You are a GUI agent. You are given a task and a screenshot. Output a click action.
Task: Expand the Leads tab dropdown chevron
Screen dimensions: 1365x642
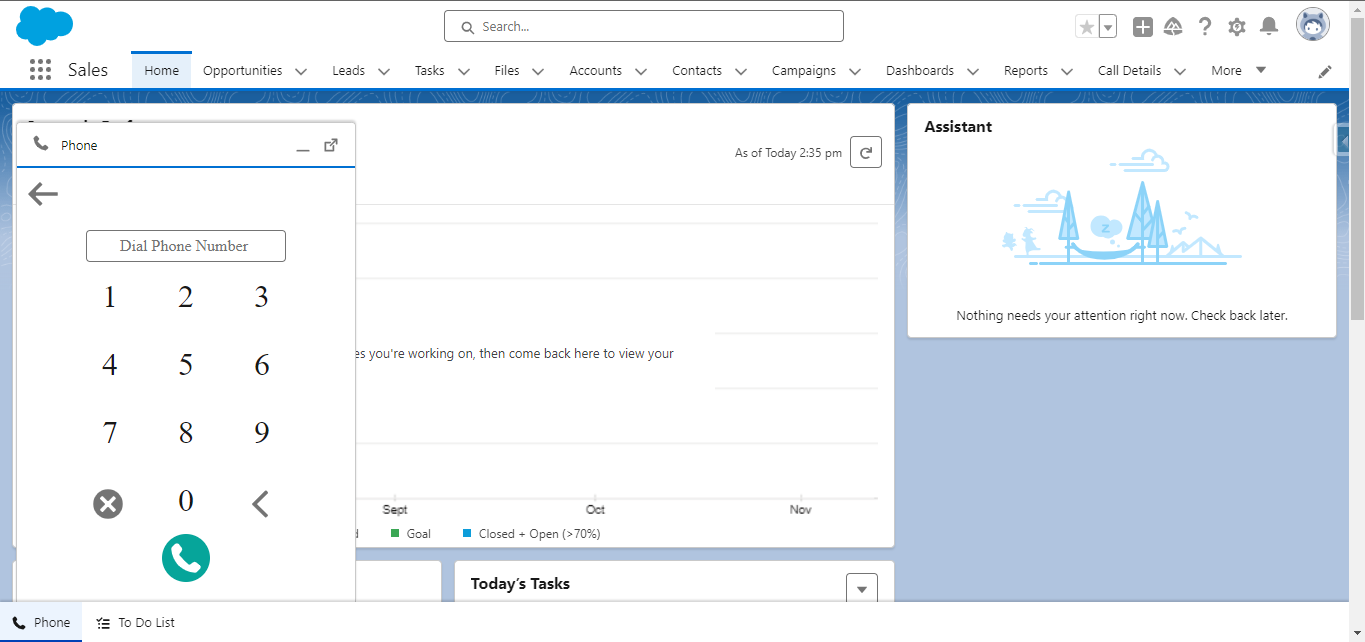[x=385, y=71]
